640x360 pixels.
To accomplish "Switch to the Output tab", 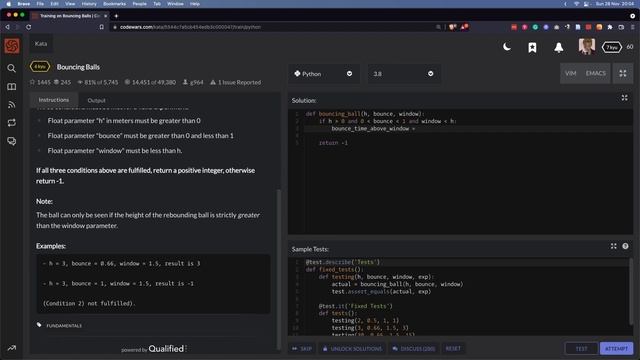I will [96, 100].
